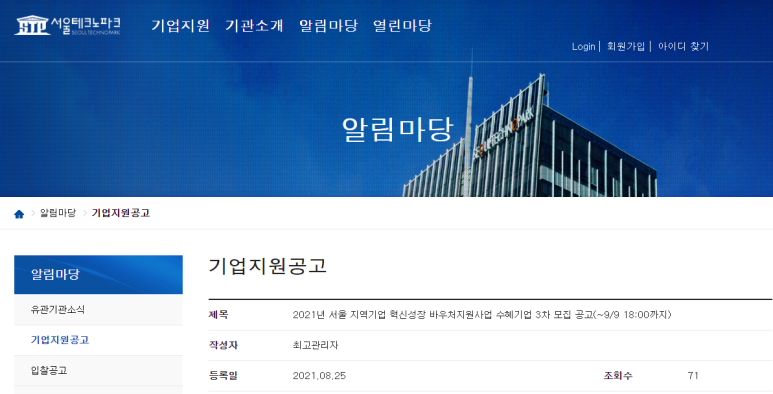Click the Login link

pos(584,46)
